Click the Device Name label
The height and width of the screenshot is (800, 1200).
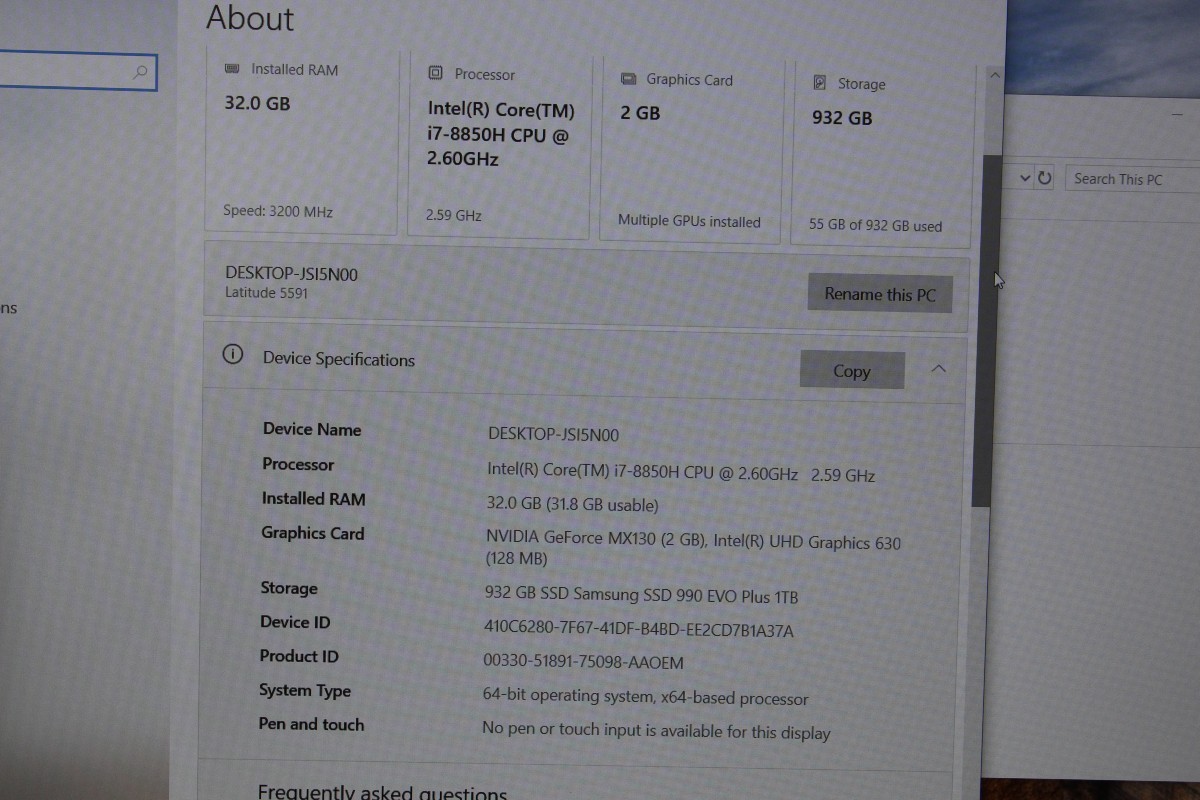[312, 429]
